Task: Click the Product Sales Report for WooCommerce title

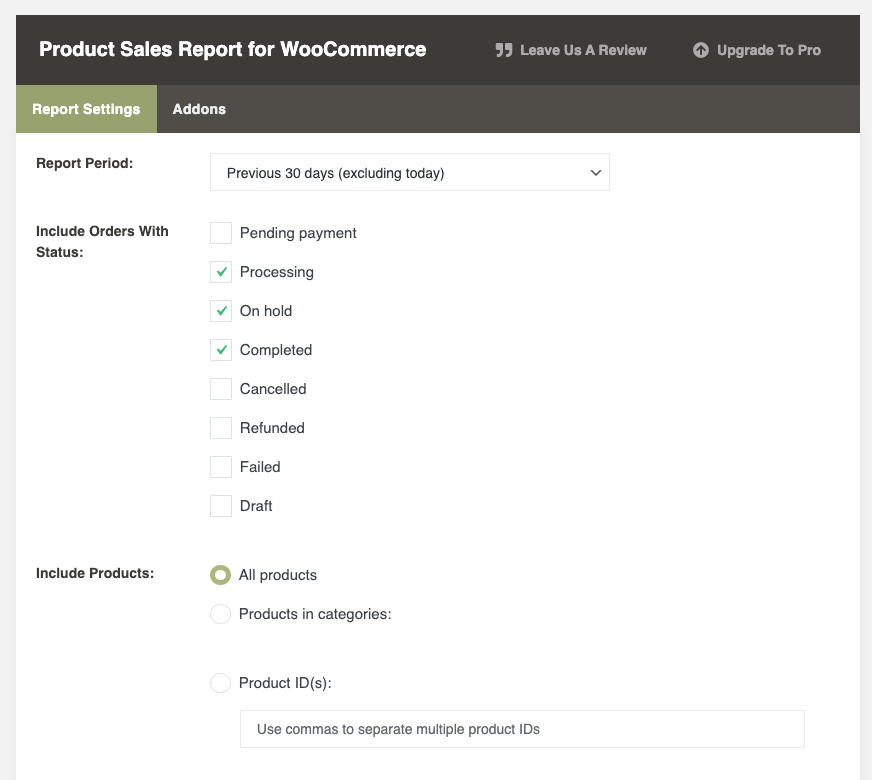Action: coord(232,49)
